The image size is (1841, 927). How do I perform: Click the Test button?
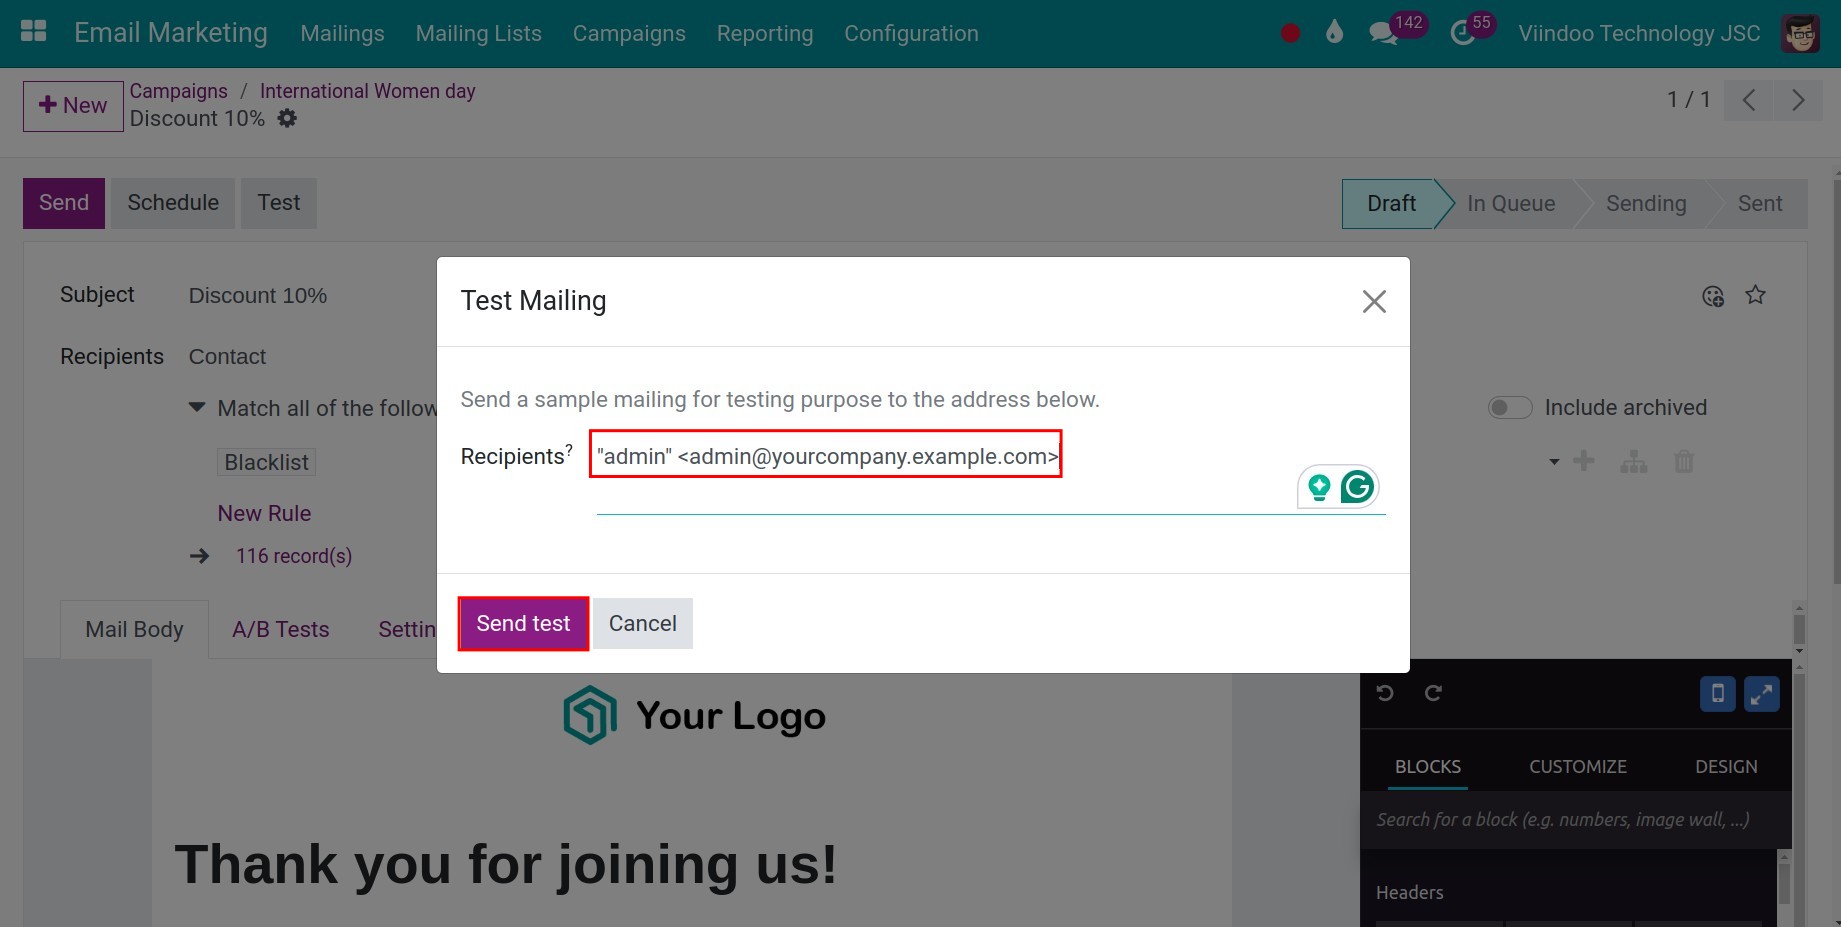[x=279, y=203]
